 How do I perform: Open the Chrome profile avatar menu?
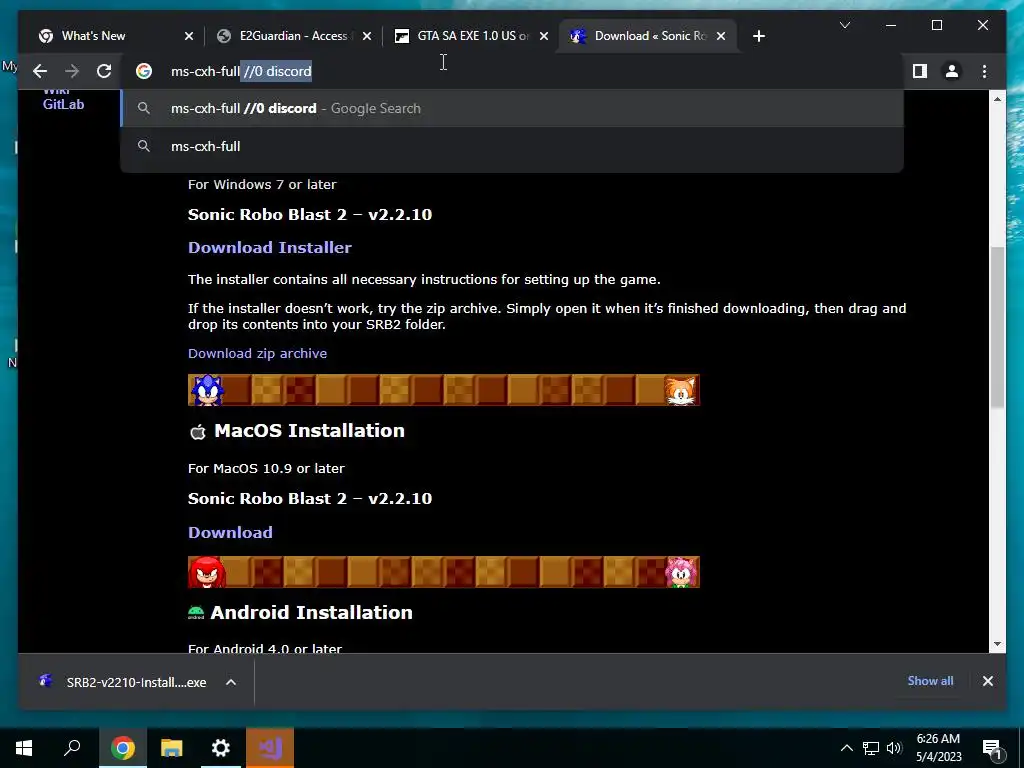(x=952, y=71)
